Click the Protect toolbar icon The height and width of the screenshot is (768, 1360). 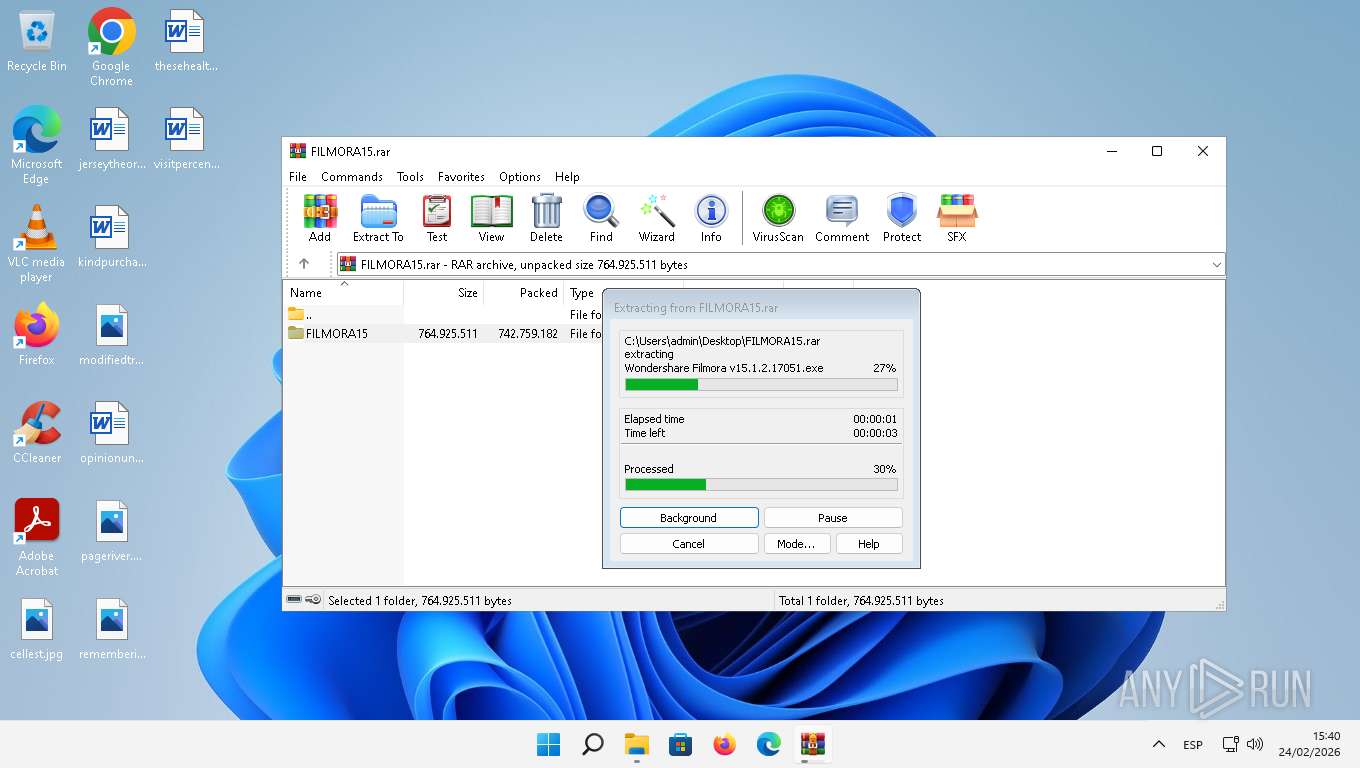(902, 218)
